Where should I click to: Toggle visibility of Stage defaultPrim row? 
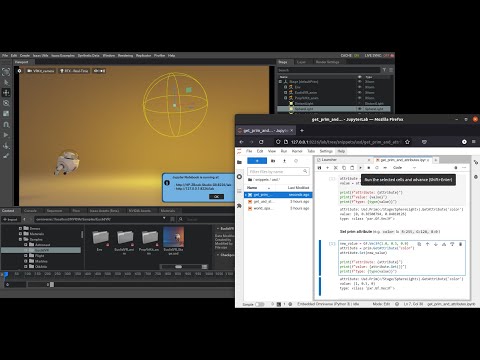[x=360, y=81]
